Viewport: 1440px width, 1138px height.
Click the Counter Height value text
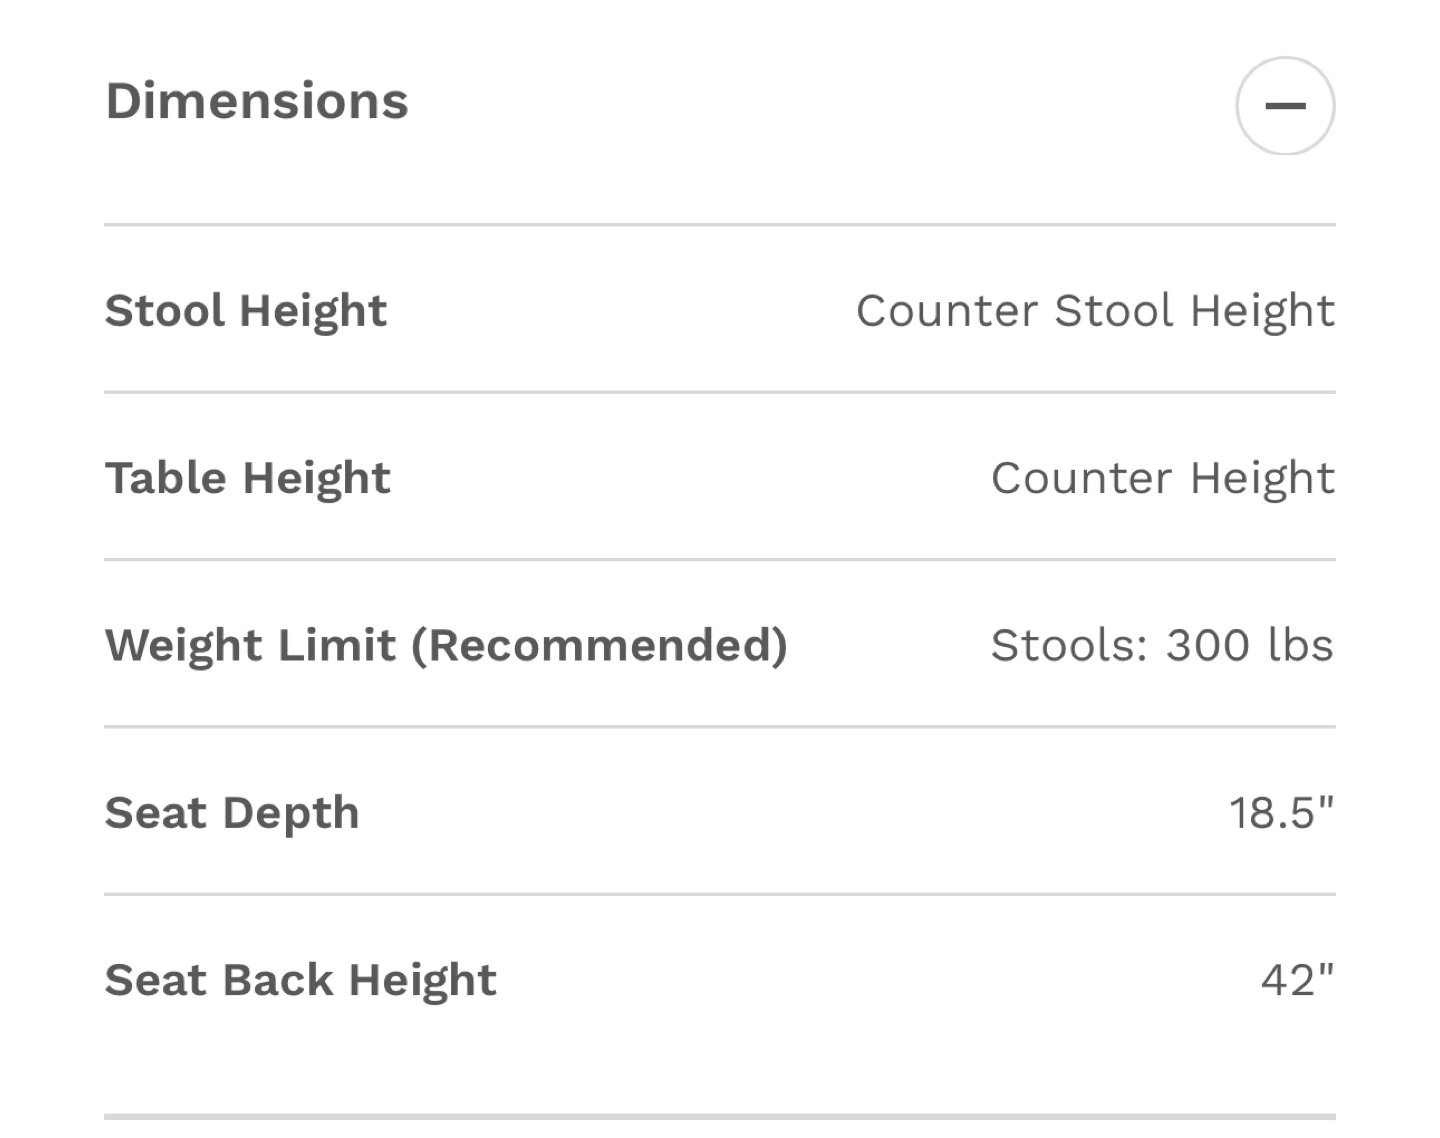click(x=1163, y=478)
